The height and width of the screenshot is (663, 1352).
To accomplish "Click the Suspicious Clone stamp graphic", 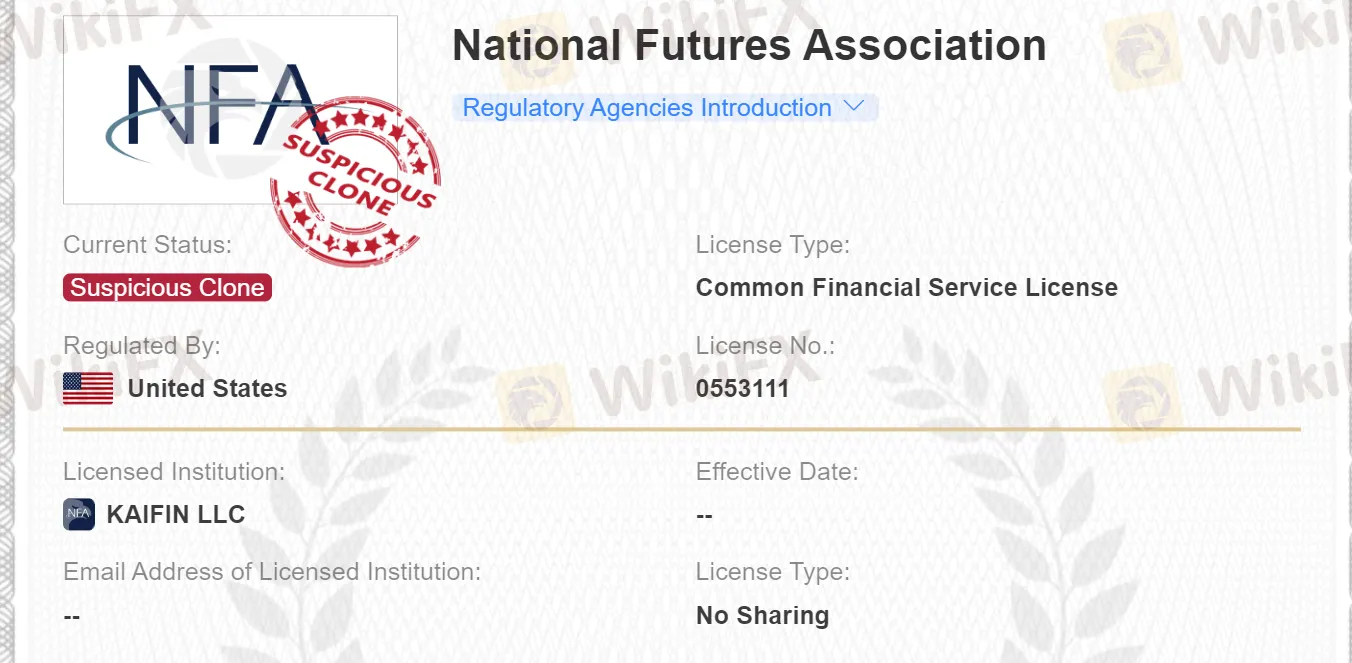I will tap(354, 180).
